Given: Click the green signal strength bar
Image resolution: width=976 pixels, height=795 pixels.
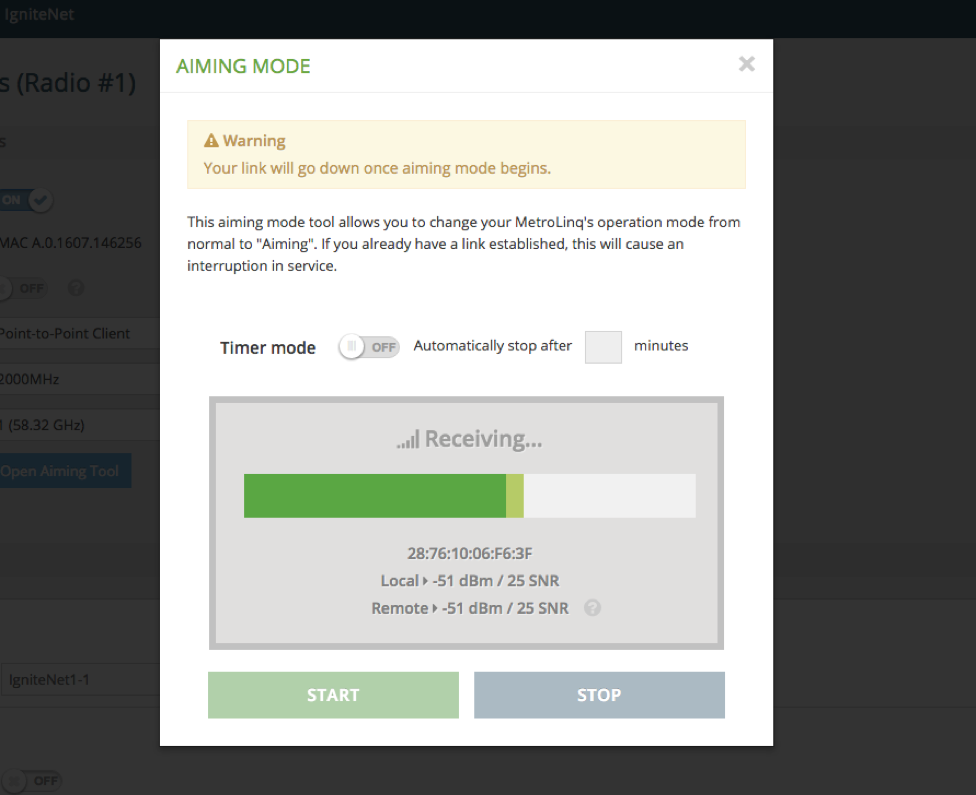Looking at the screenshot, I should pos(375,496).
